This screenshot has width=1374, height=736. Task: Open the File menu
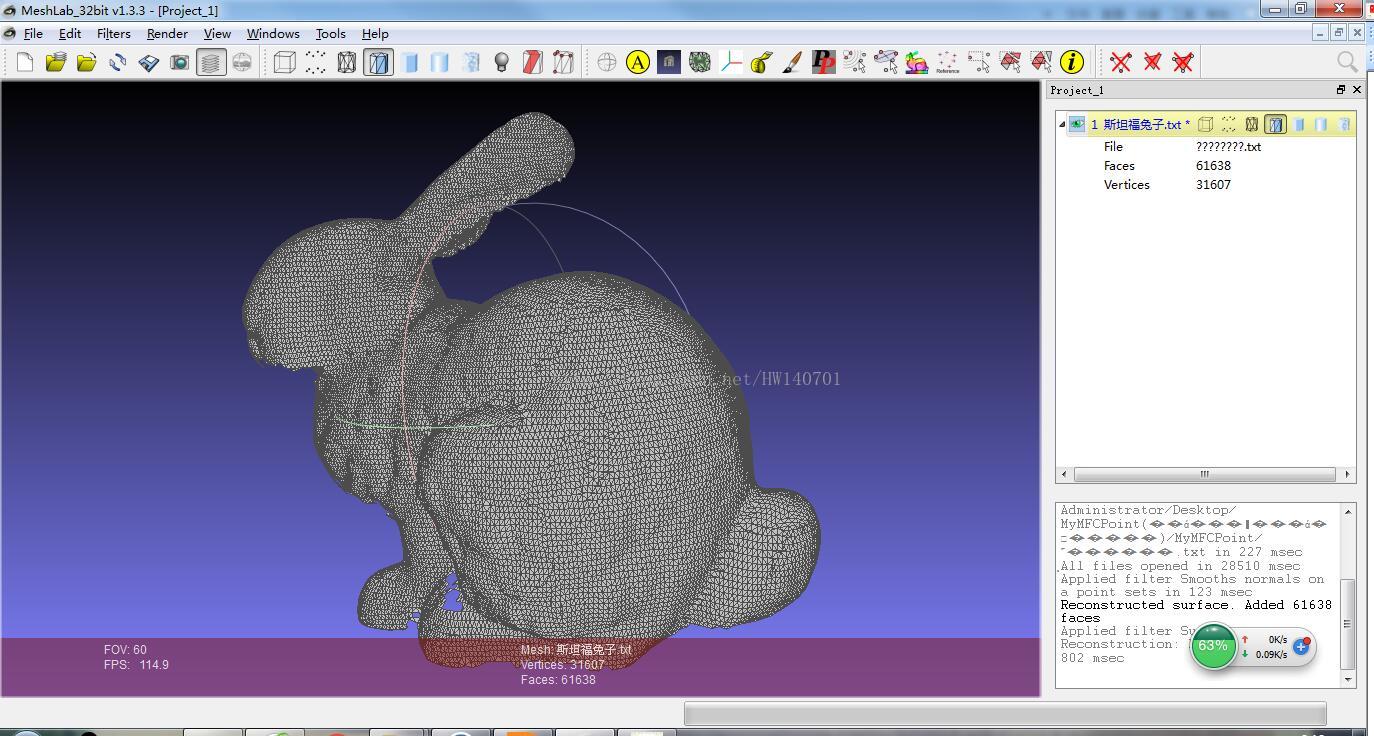pyautogui.click(x=33, y=33)
